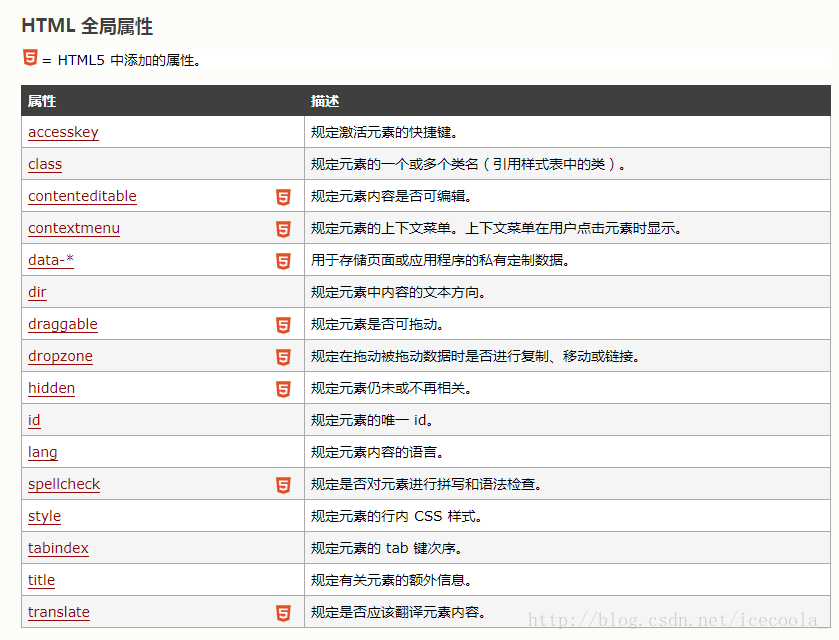
Task: Click the HTML5 badge beside draggable
Action: click(282, 324)
